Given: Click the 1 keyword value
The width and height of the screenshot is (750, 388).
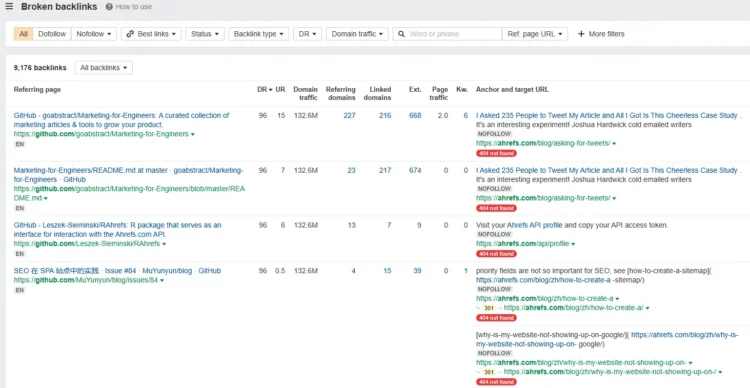Looking at the screenshot, I should 466,271.
